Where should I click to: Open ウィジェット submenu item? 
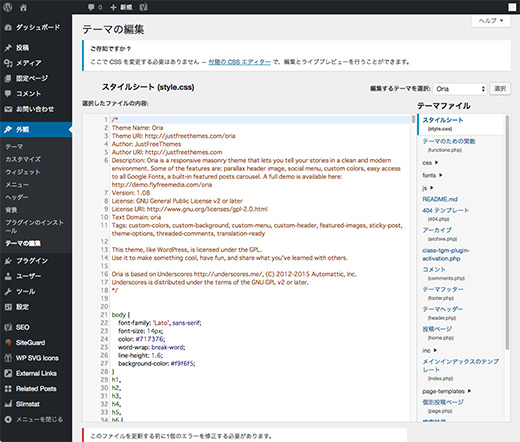(23, 172)
